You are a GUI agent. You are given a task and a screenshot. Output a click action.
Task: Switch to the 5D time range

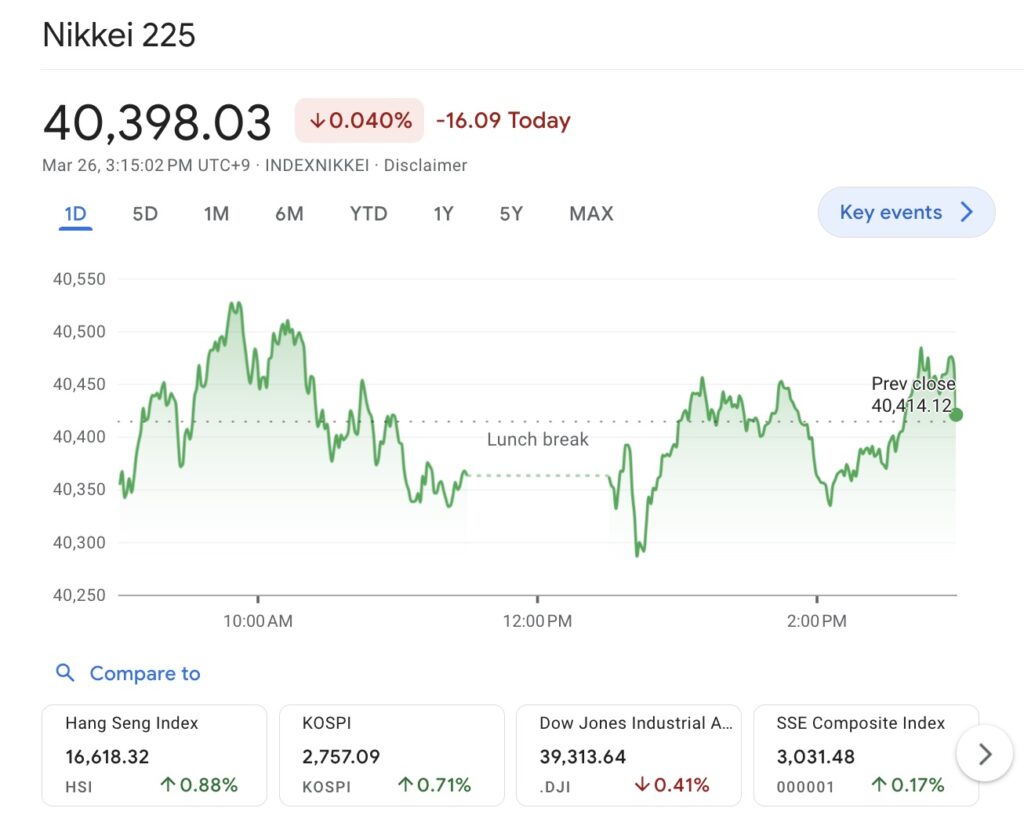(145, 214)
